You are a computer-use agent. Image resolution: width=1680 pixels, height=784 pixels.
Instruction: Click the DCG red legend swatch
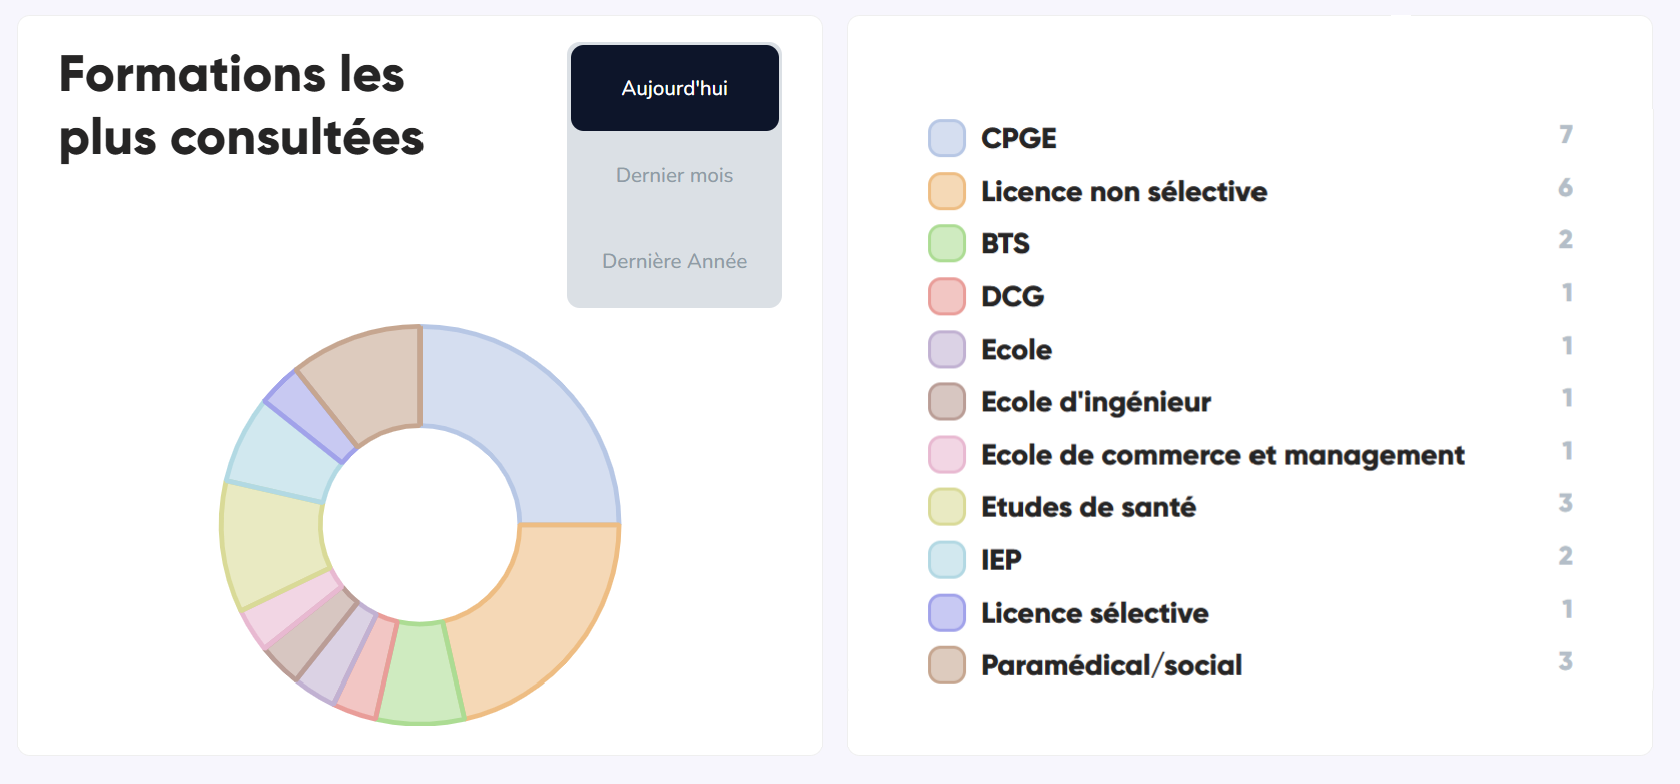[x=946, y=296]
